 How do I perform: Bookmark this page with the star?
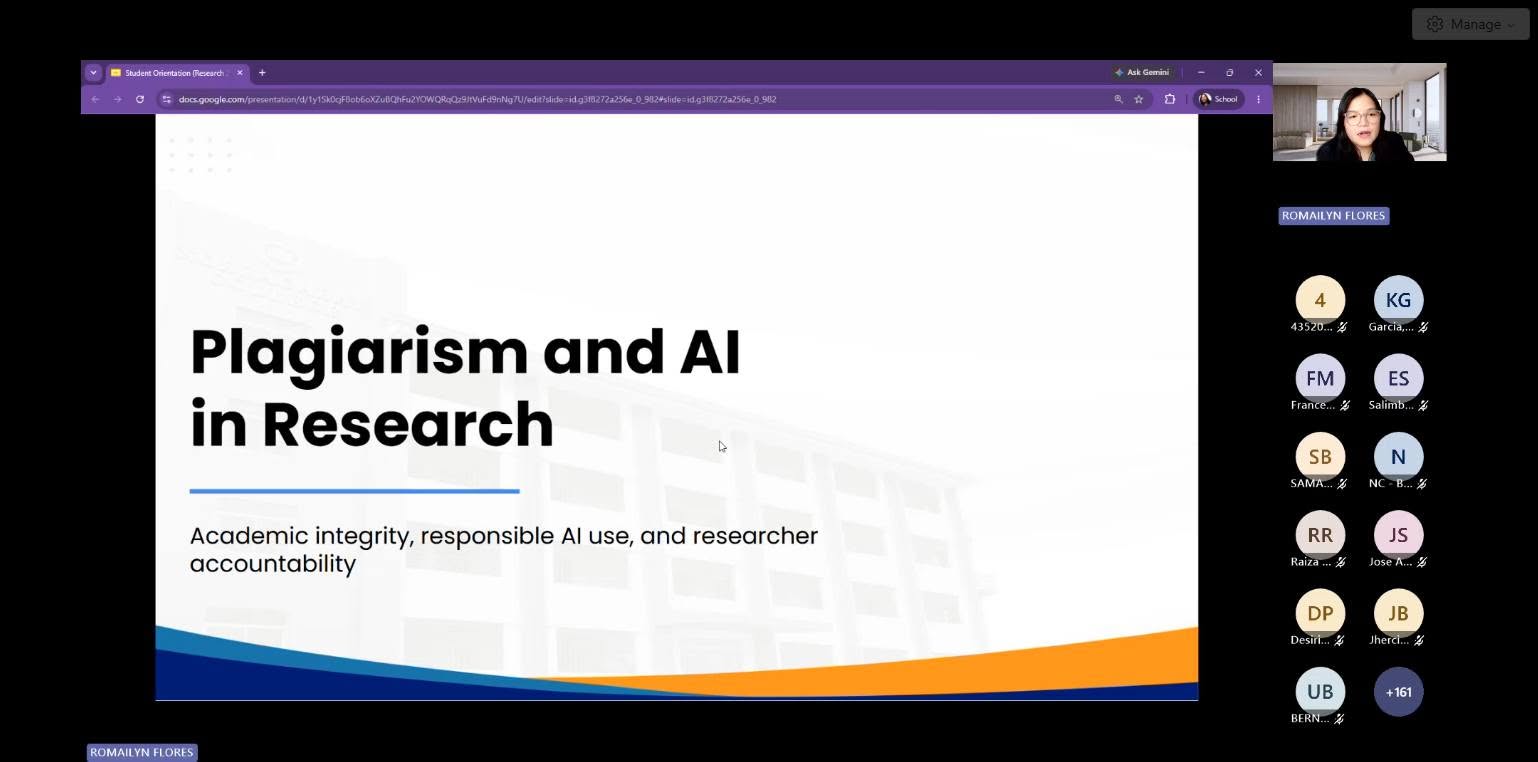(x=1138, y=99)
